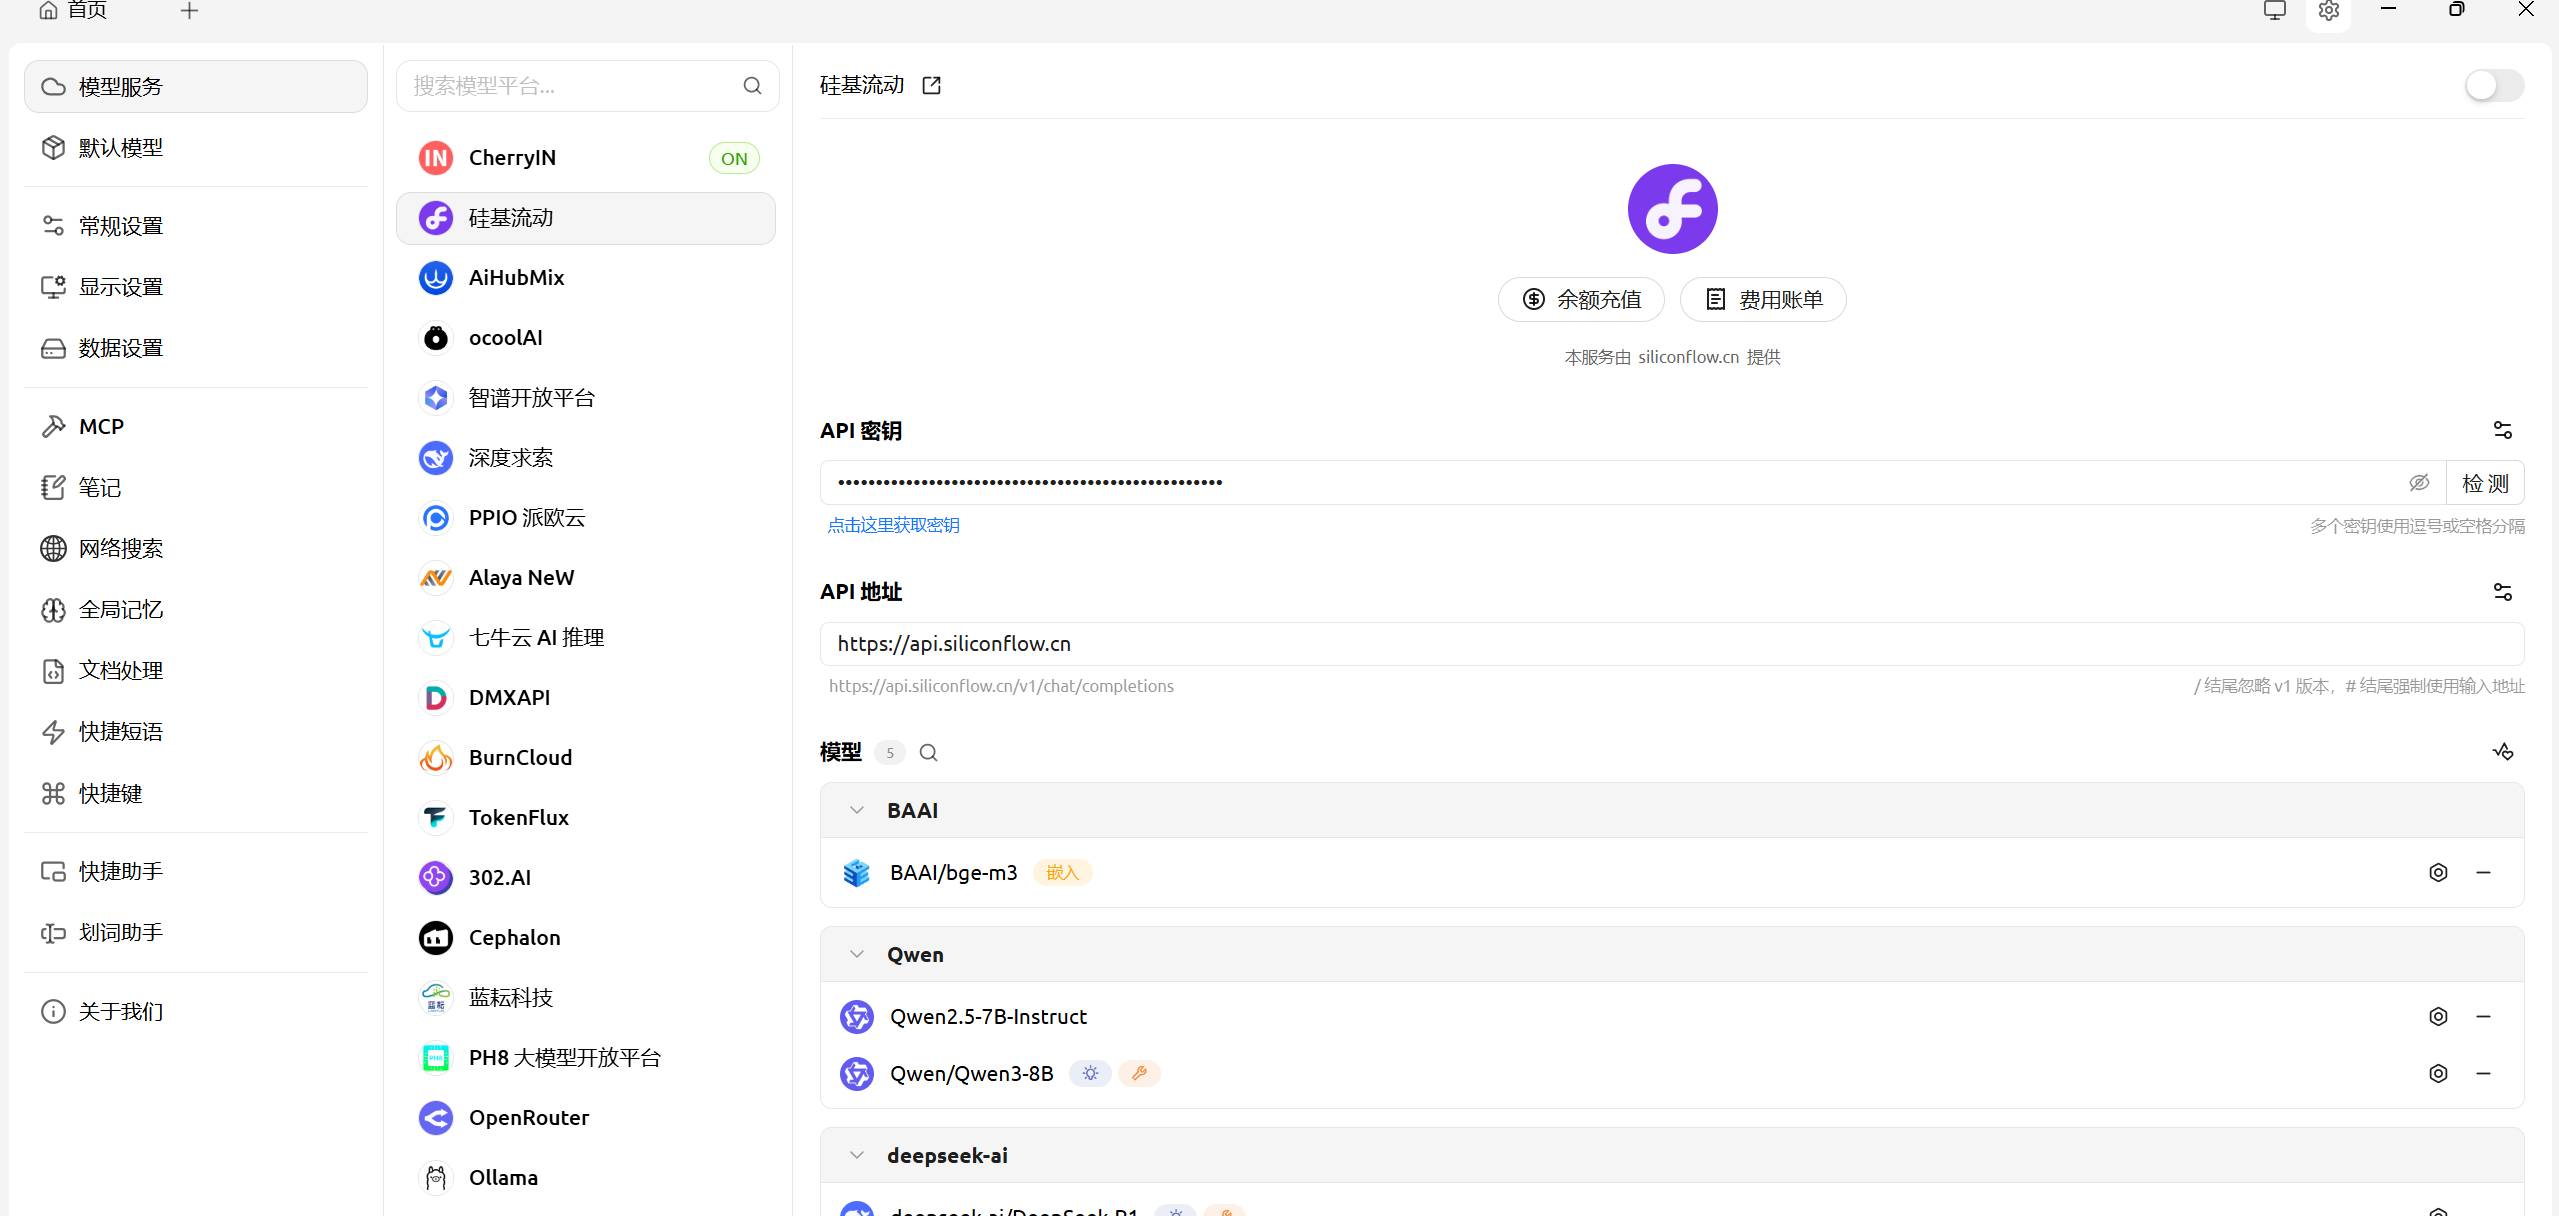Click the monitor icon in the title bar
2559x1216 pixels.
coord(2275,11)
